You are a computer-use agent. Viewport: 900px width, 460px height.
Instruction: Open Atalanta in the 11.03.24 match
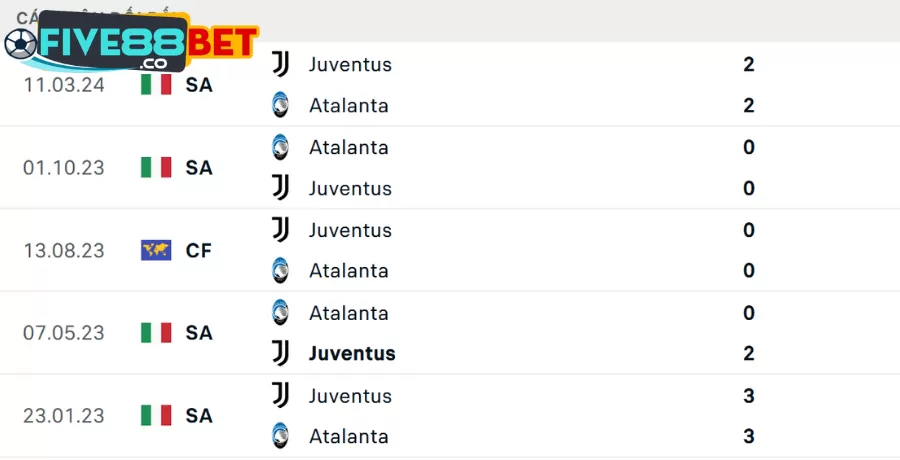tap(348, 105)
